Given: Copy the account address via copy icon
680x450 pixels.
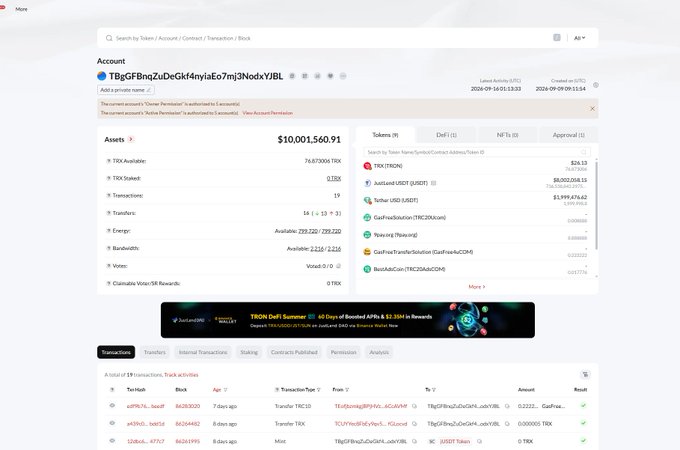Looking at the screenshot, I should (x=292, y=76).
